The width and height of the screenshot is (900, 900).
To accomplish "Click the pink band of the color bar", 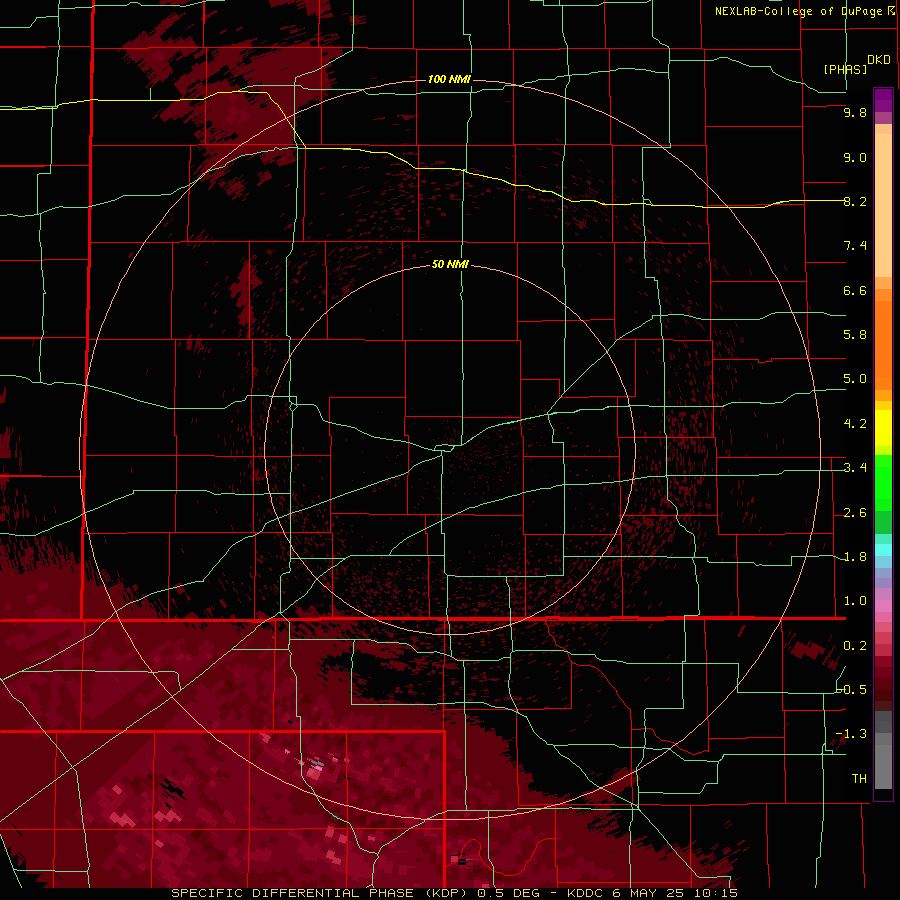I will click(883, 606).
